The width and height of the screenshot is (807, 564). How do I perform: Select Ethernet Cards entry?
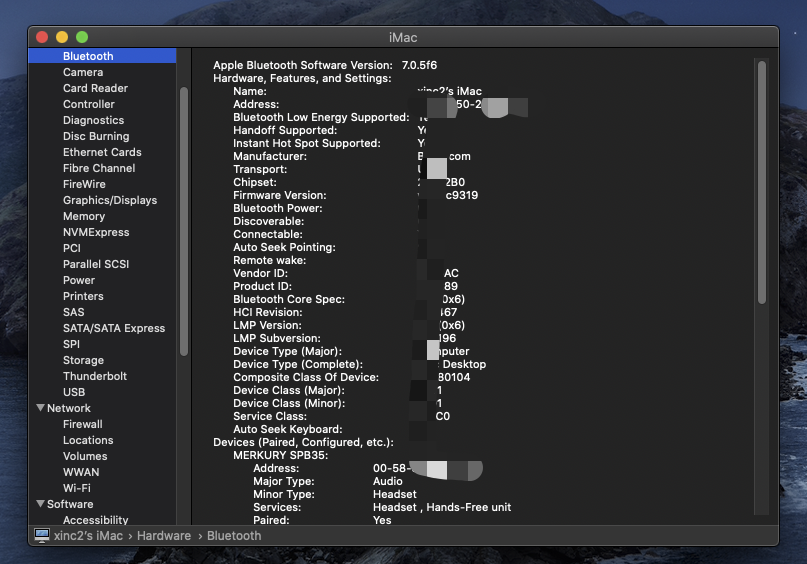pyautogui.click(x=102, y=152)
